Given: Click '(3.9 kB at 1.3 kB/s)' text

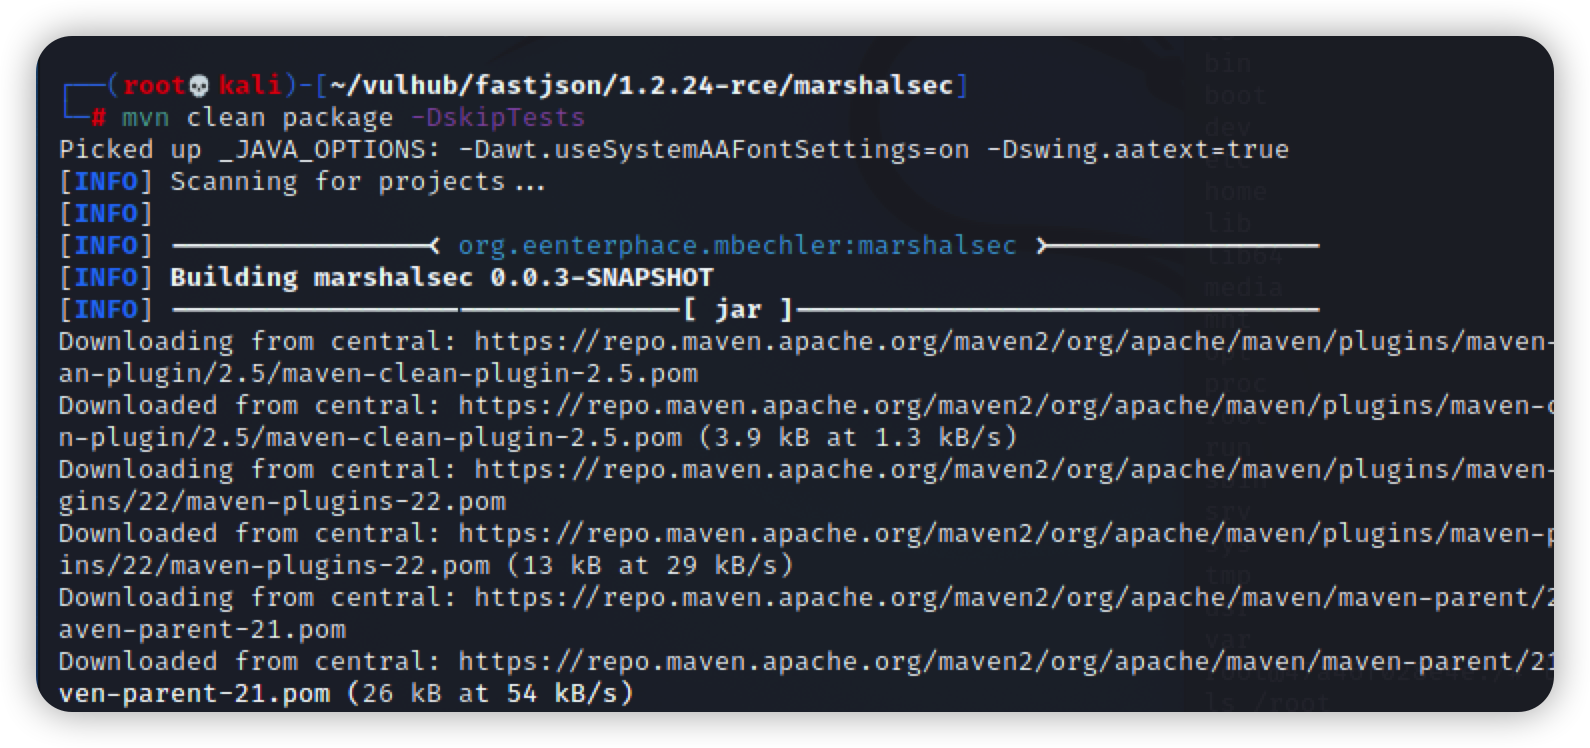Looking at the screenshot, I should [x=857, y=437].
